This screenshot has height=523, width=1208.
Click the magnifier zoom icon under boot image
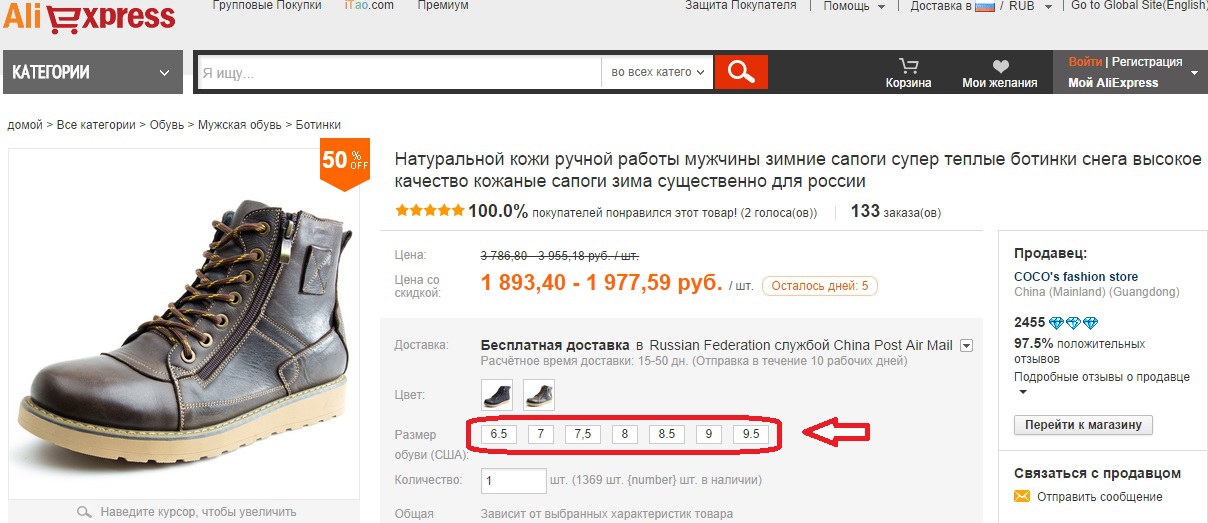[x=85, y=512]
